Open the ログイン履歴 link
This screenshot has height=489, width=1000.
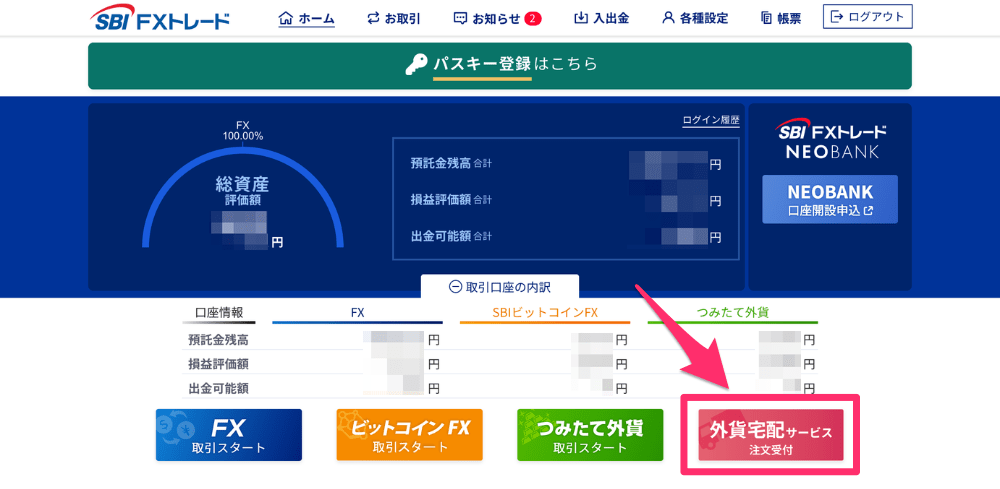[711, 120]
